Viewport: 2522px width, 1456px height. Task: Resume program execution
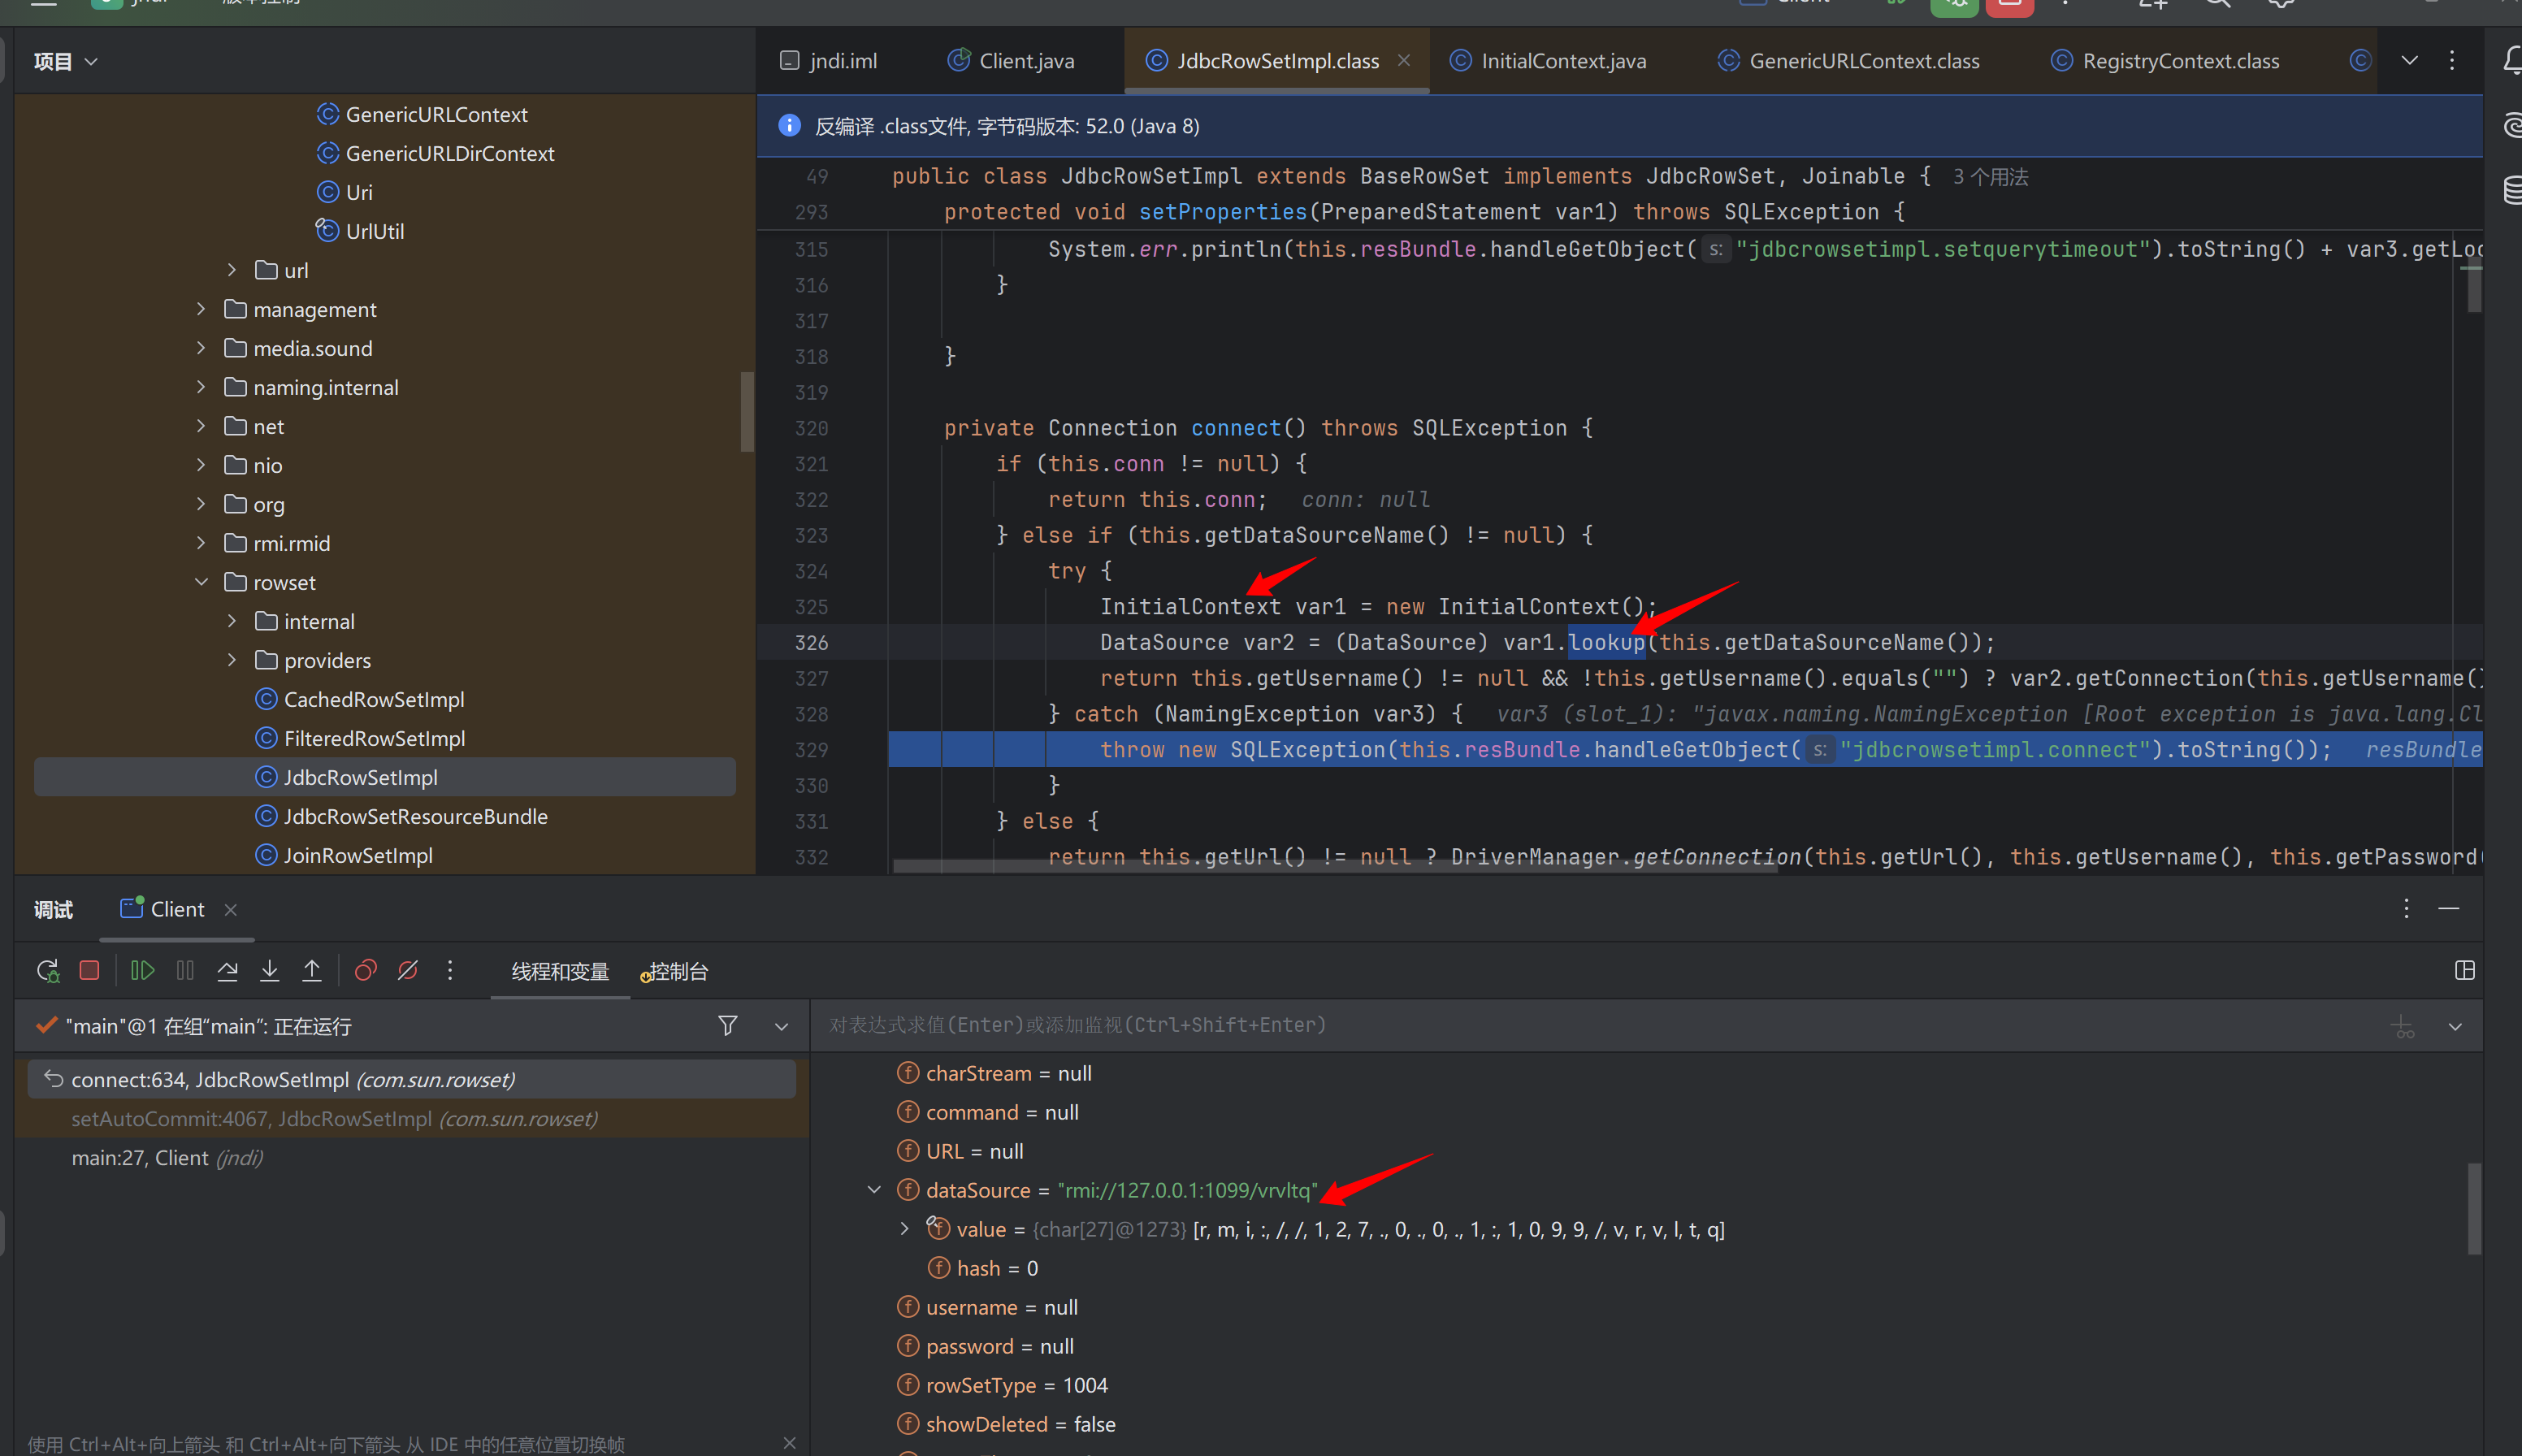(x=142, y=970)
